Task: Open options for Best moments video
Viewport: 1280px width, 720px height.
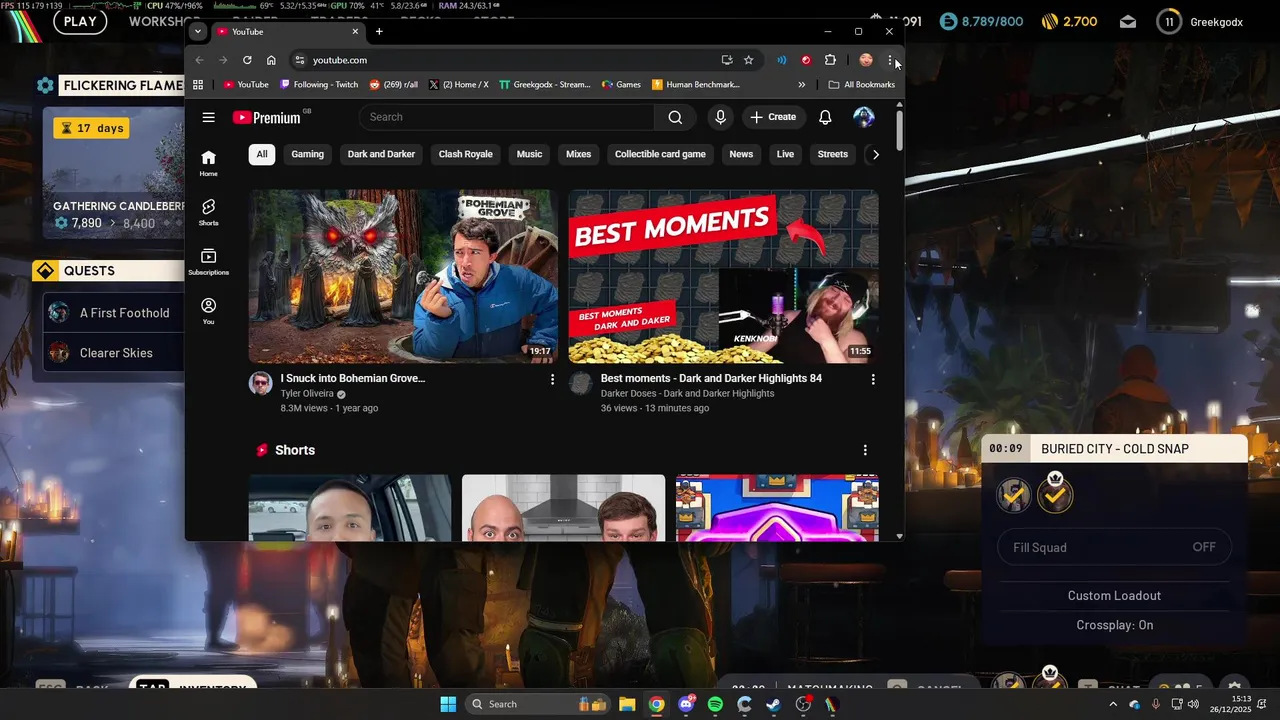Action: [x=873, y=380]
